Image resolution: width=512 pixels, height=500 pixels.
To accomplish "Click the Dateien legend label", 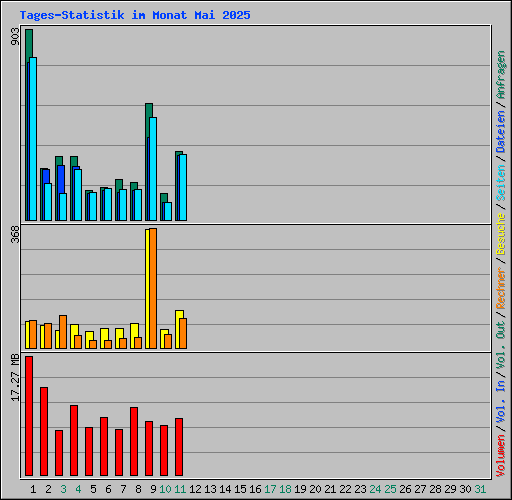I will tap(501, 132).
